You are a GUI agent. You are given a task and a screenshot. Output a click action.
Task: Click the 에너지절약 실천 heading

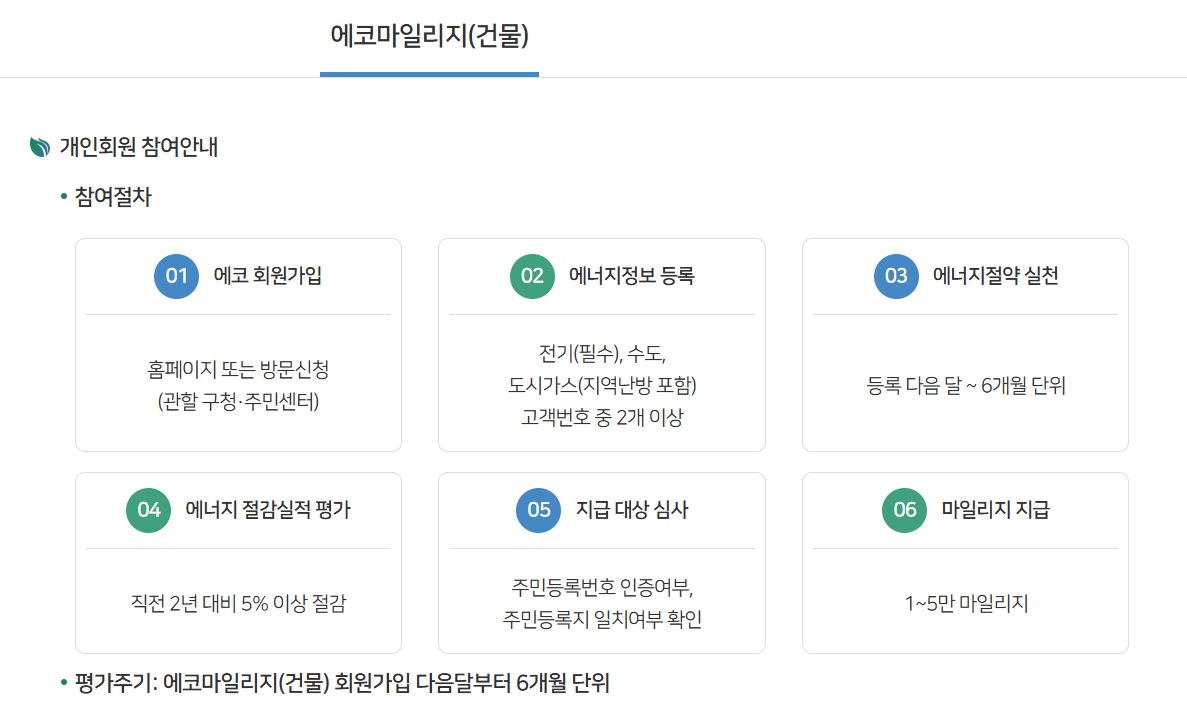[995, 276]
